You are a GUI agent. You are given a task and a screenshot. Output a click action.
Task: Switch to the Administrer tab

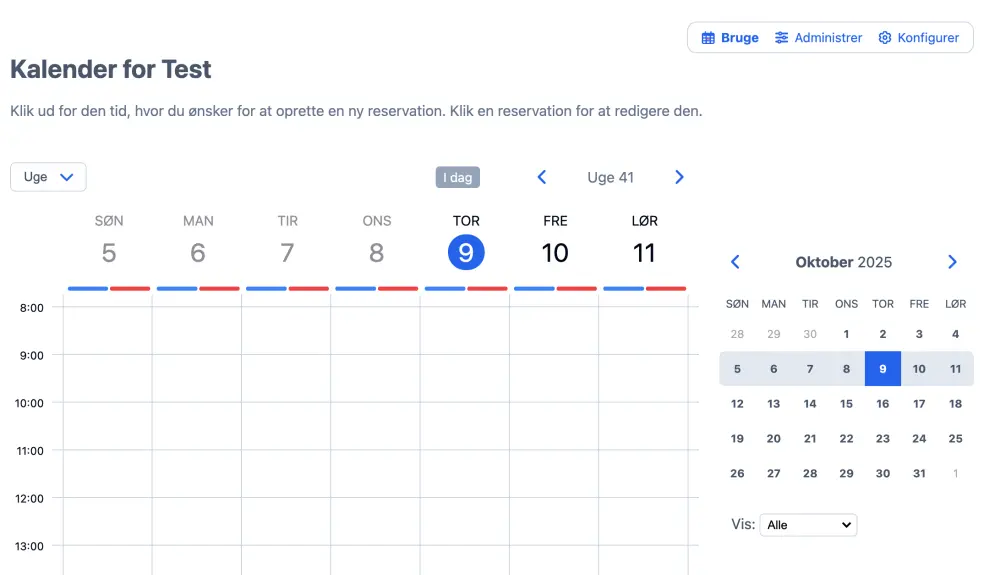point(828,38)
